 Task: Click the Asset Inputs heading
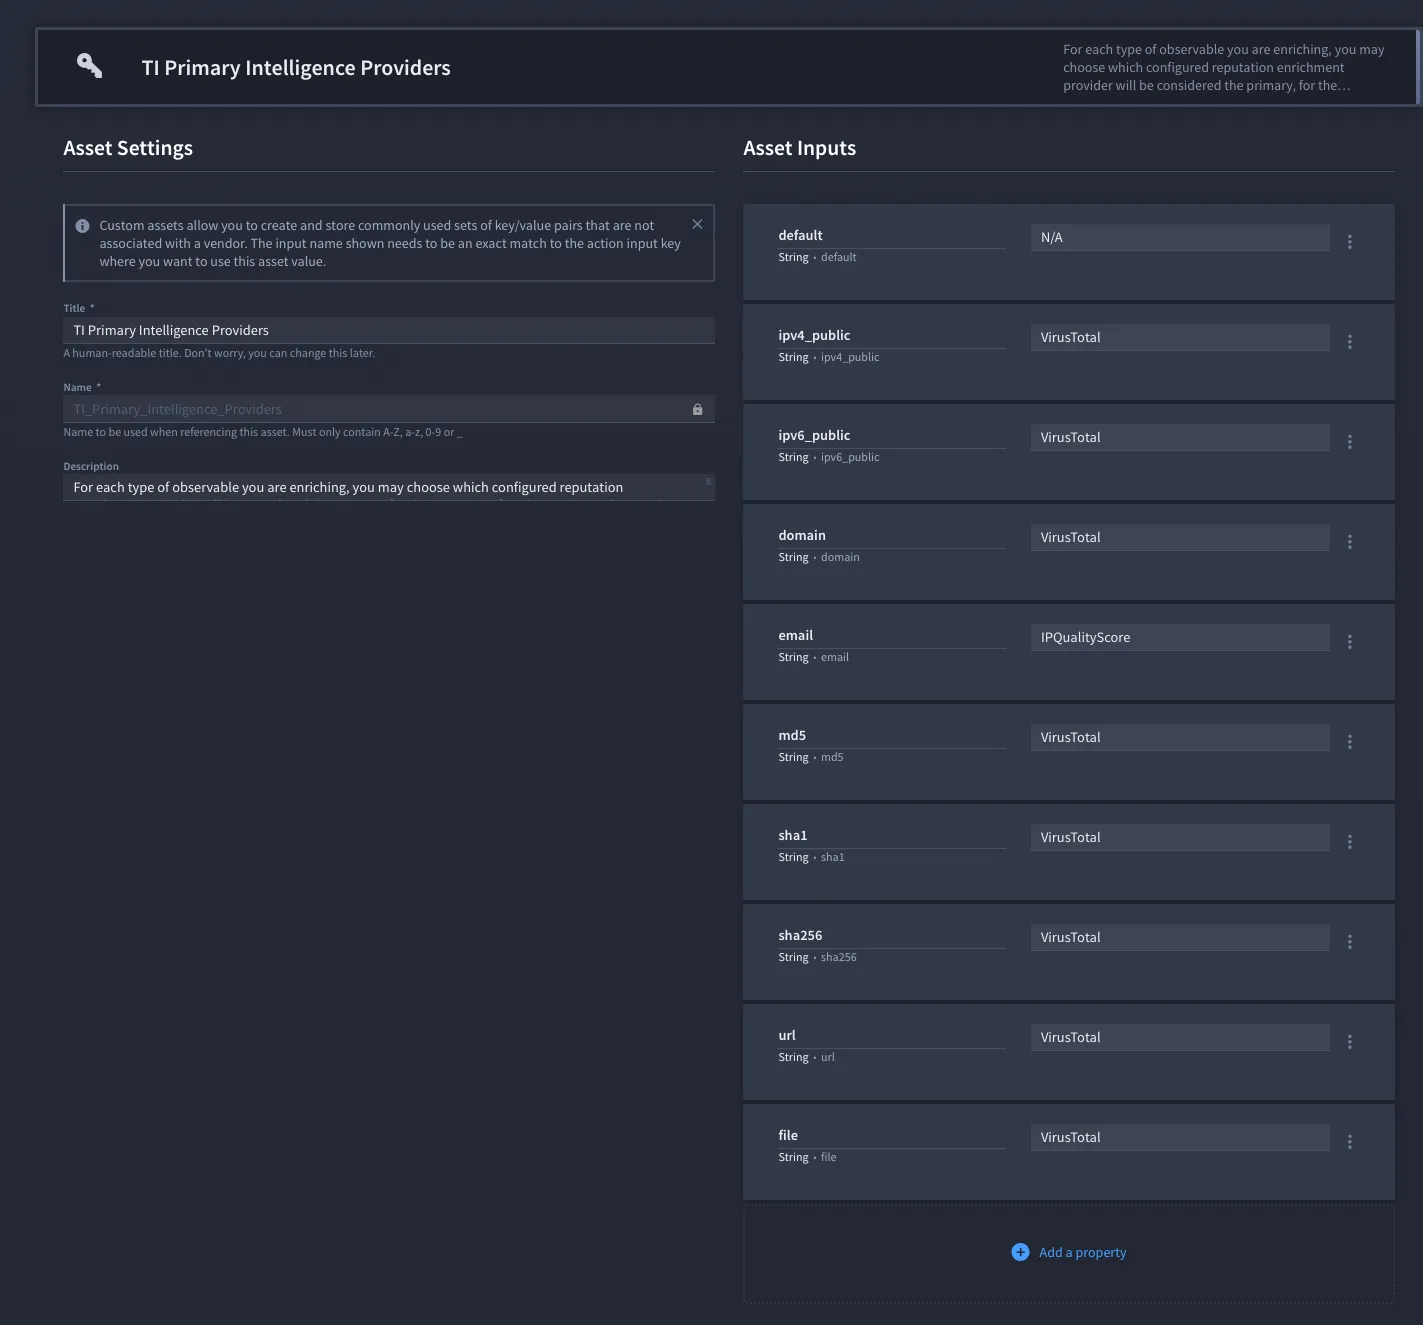[x=799, y=148]
